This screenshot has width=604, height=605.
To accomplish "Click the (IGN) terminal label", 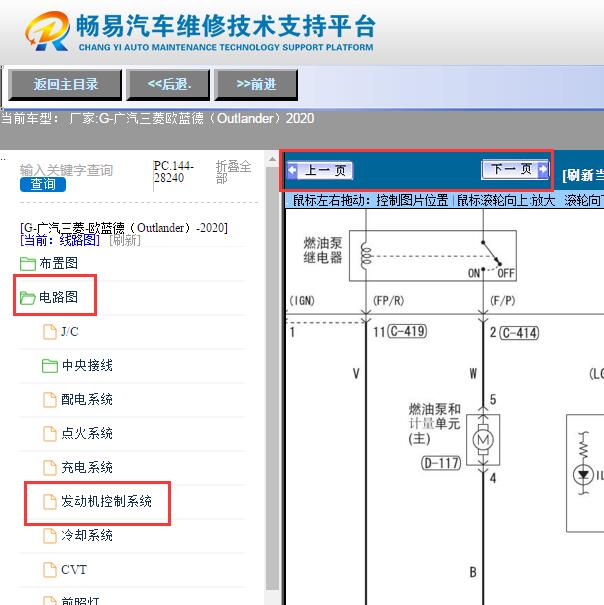I will pos(302,301).
